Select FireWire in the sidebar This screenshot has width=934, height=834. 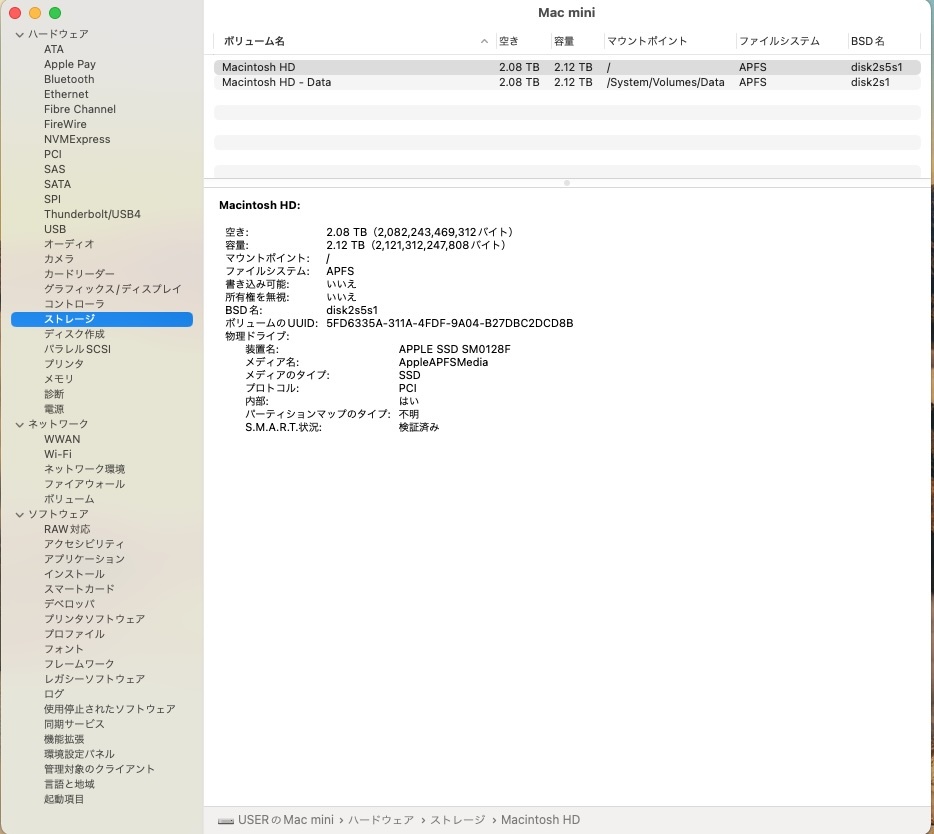[65, 124]
